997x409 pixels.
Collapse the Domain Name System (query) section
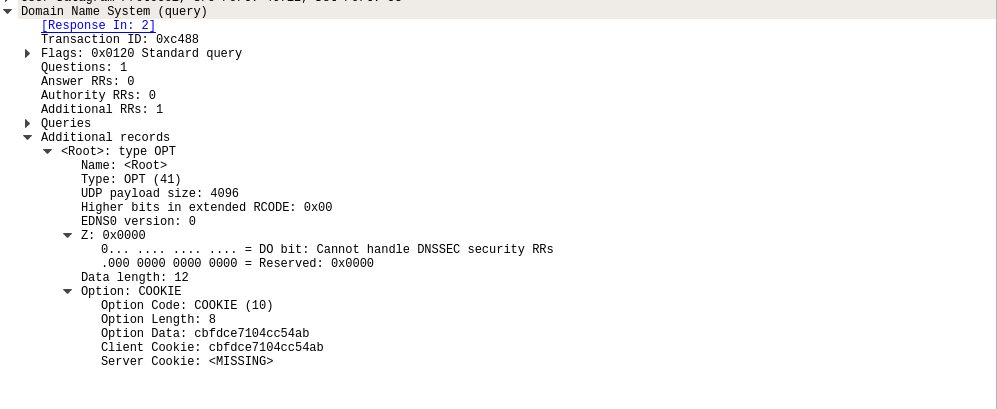pos(8,11)
